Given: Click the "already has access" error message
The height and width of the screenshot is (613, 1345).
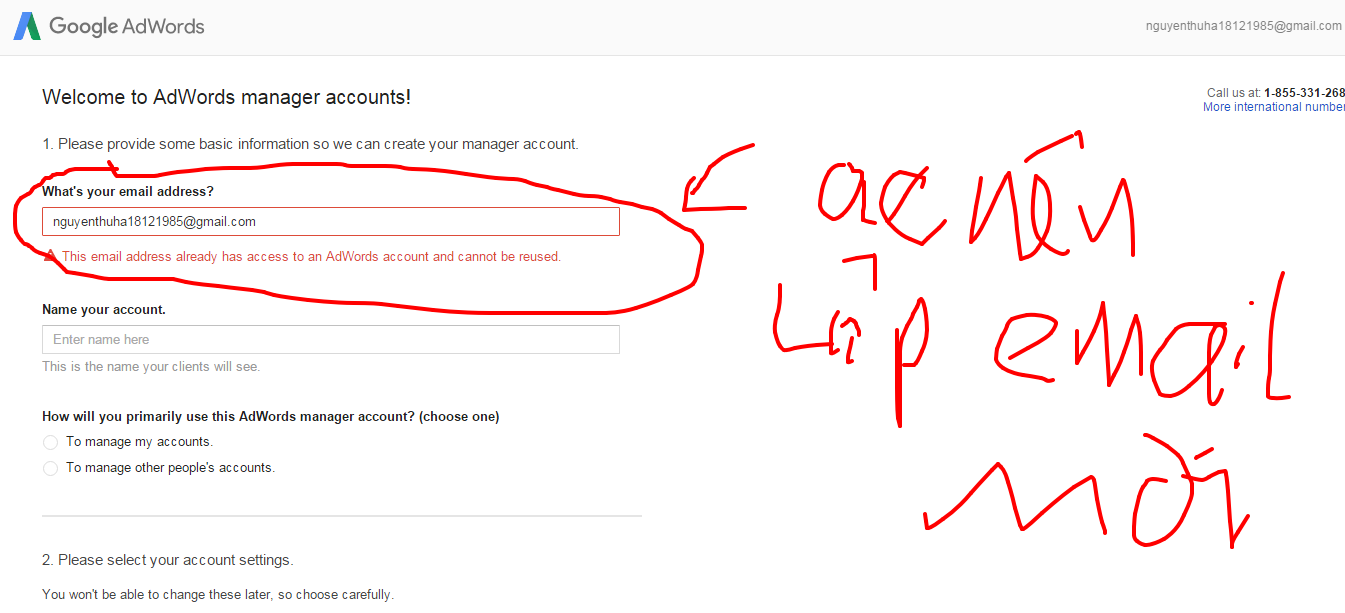Looking at the screenshot, I should 312,257.
